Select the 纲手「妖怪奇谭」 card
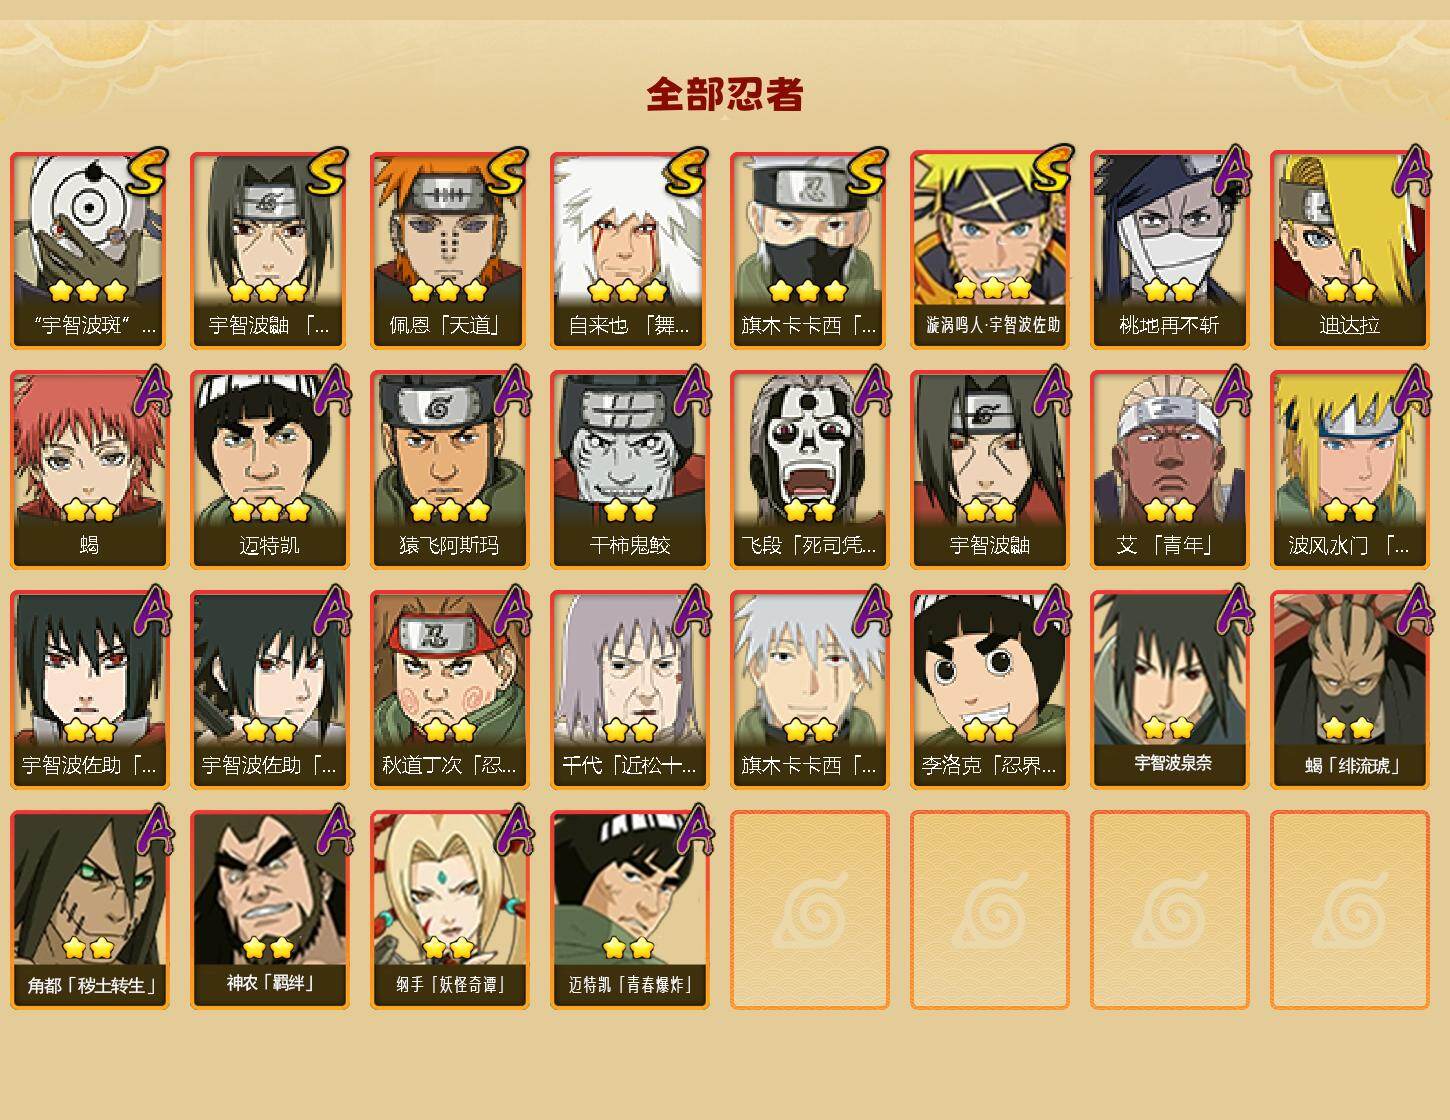 tap(450, 910)
